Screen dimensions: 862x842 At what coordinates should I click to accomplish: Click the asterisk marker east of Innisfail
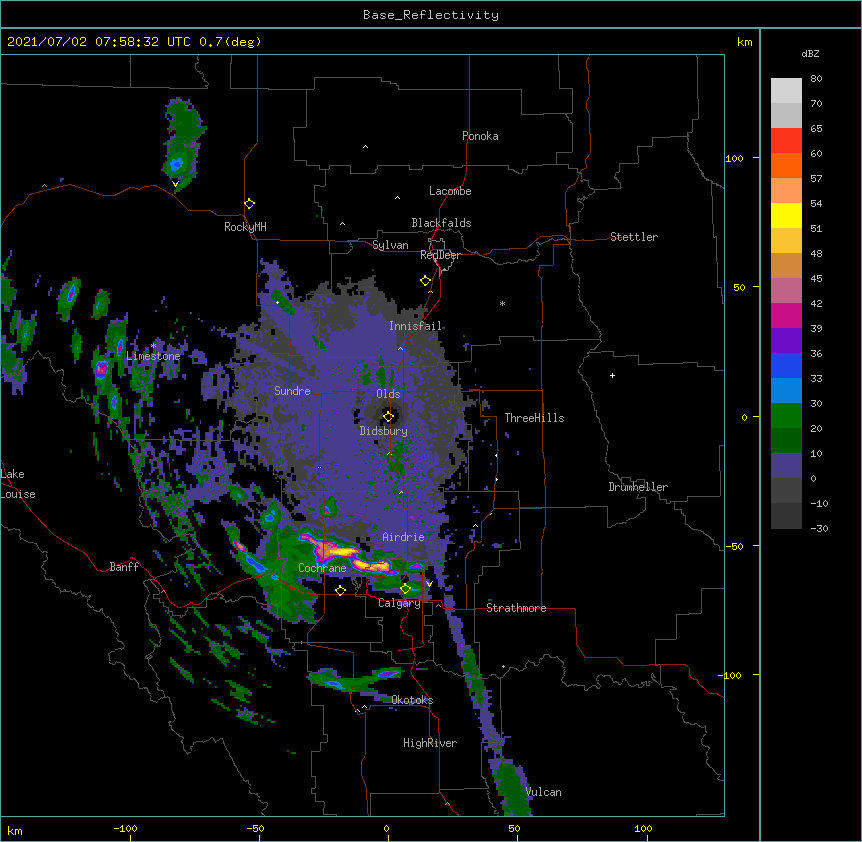click(502, 303)
